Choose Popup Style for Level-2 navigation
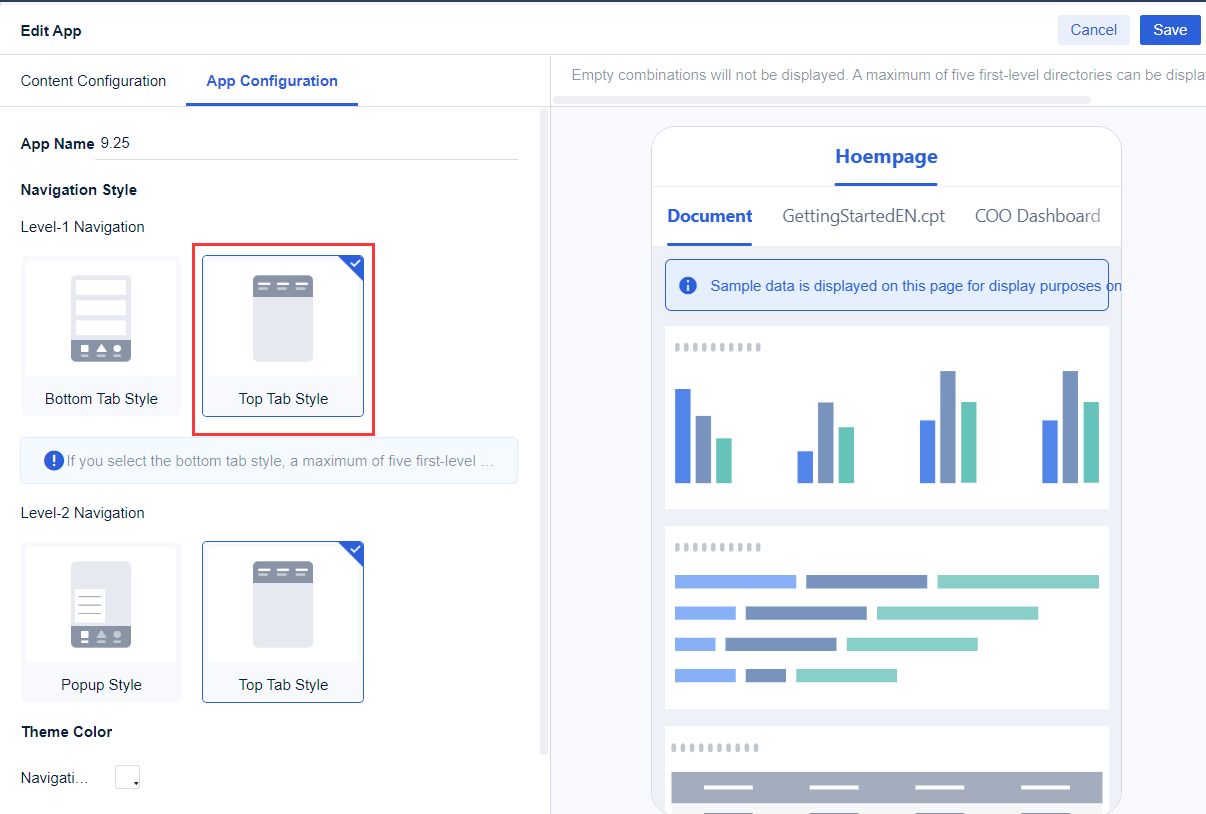Viewport: 1206px width, 814px height. [100, 622]
